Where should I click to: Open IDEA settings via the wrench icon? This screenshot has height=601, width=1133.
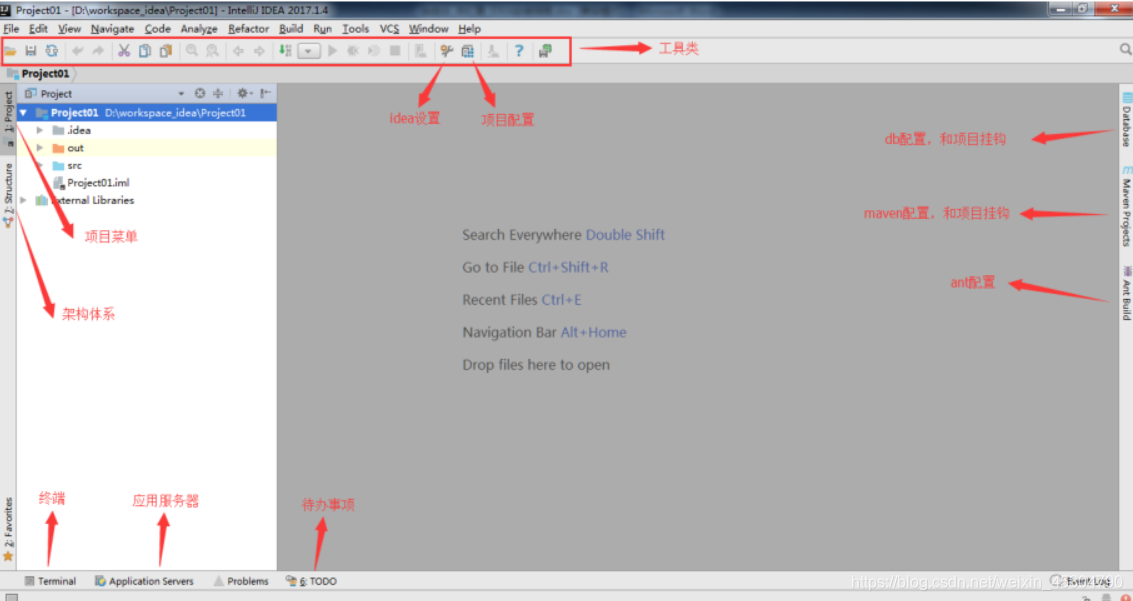coord(447,51)
